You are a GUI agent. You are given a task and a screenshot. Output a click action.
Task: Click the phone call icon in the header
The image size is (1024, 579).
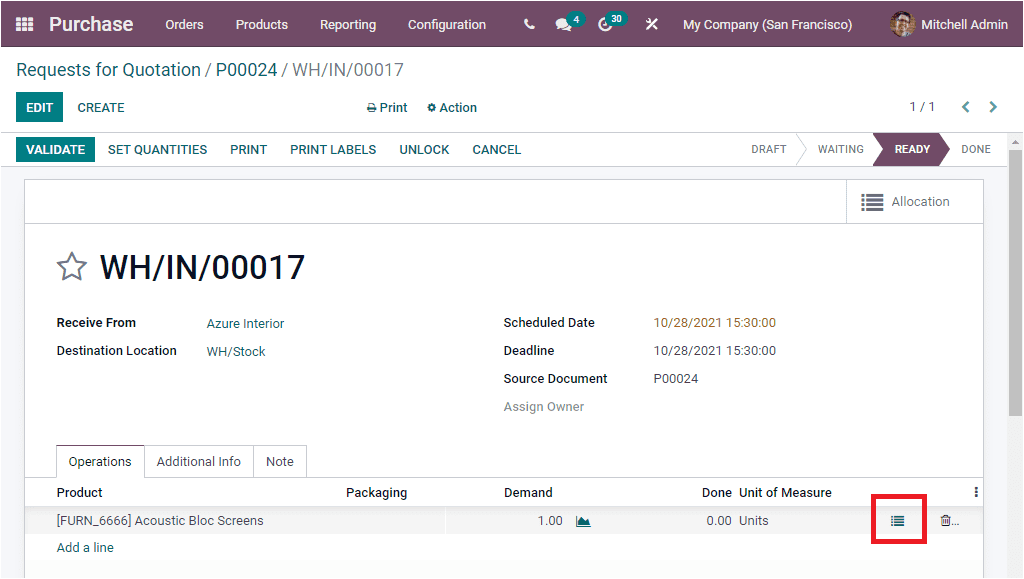[528, 23]
